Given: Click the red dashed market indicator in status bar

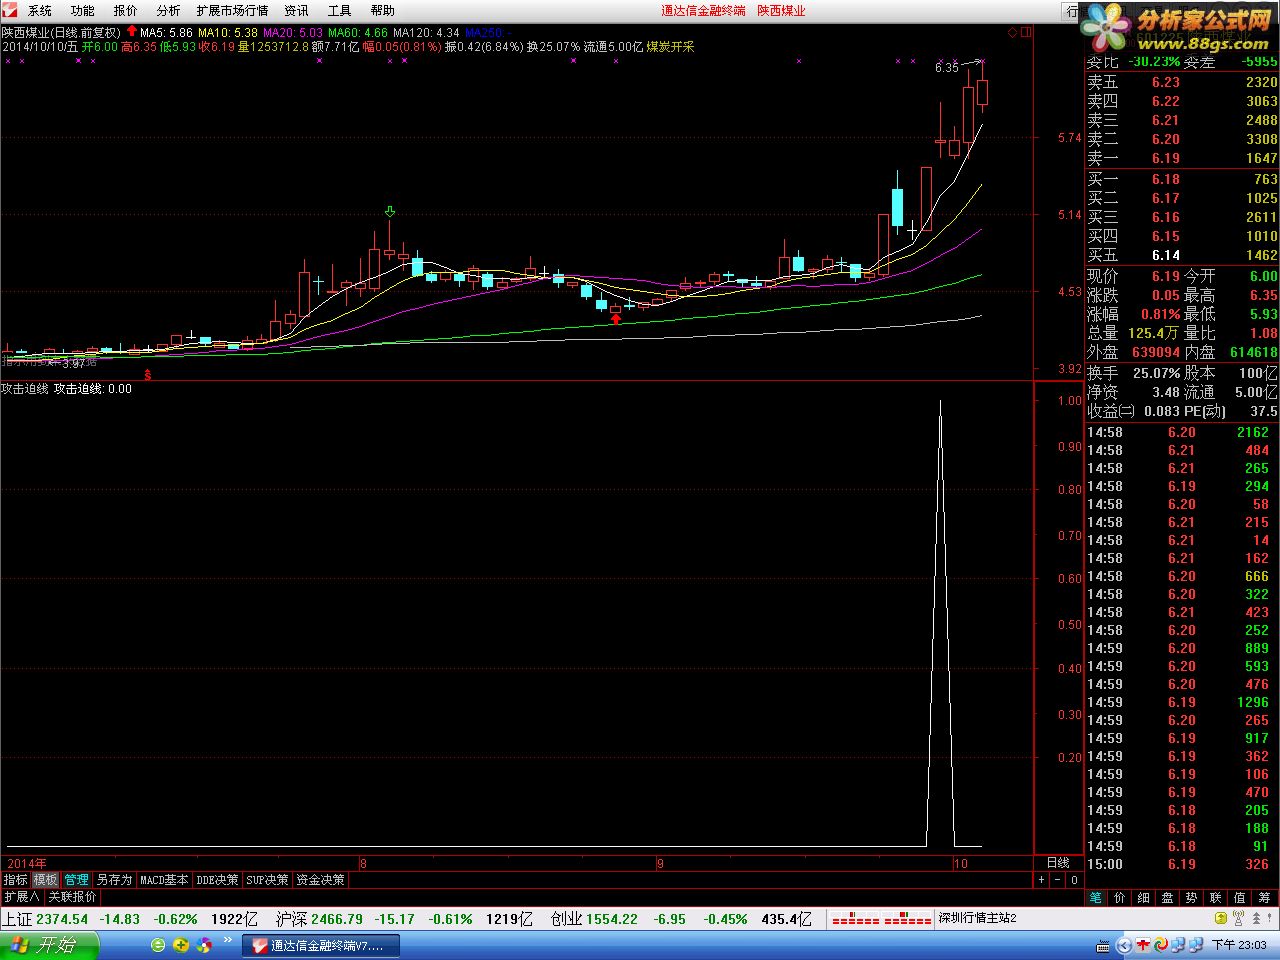Looking at the screenshot, I should coord(882,919).
